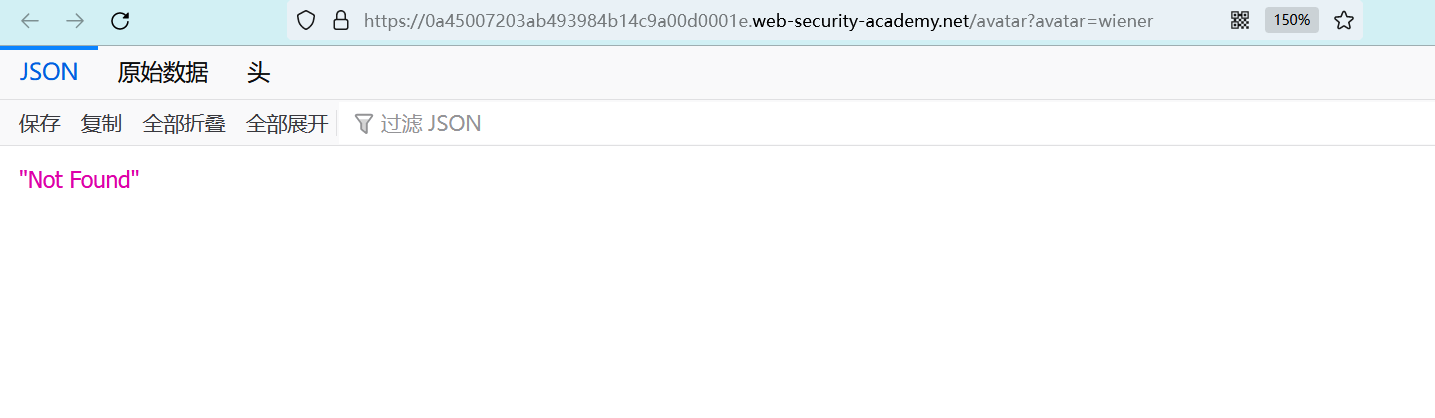The image size is (1435, 418).
Task: Reload the current page
Action: 120,20
